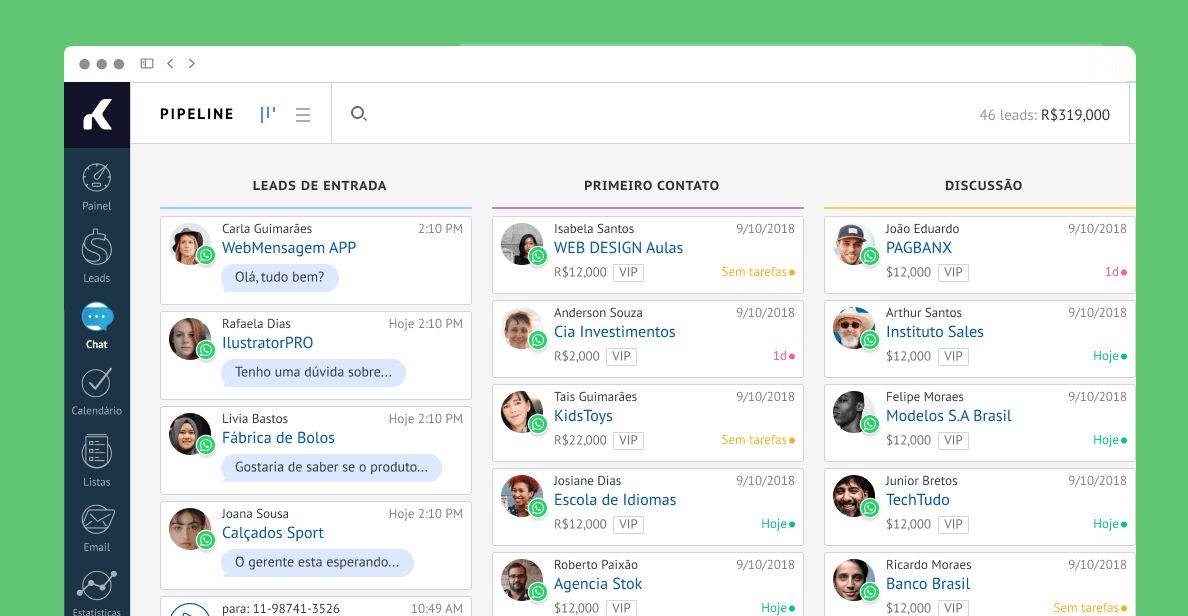
Task: Open the Calendário checkmark icon
Action: (x=96, y=383)
